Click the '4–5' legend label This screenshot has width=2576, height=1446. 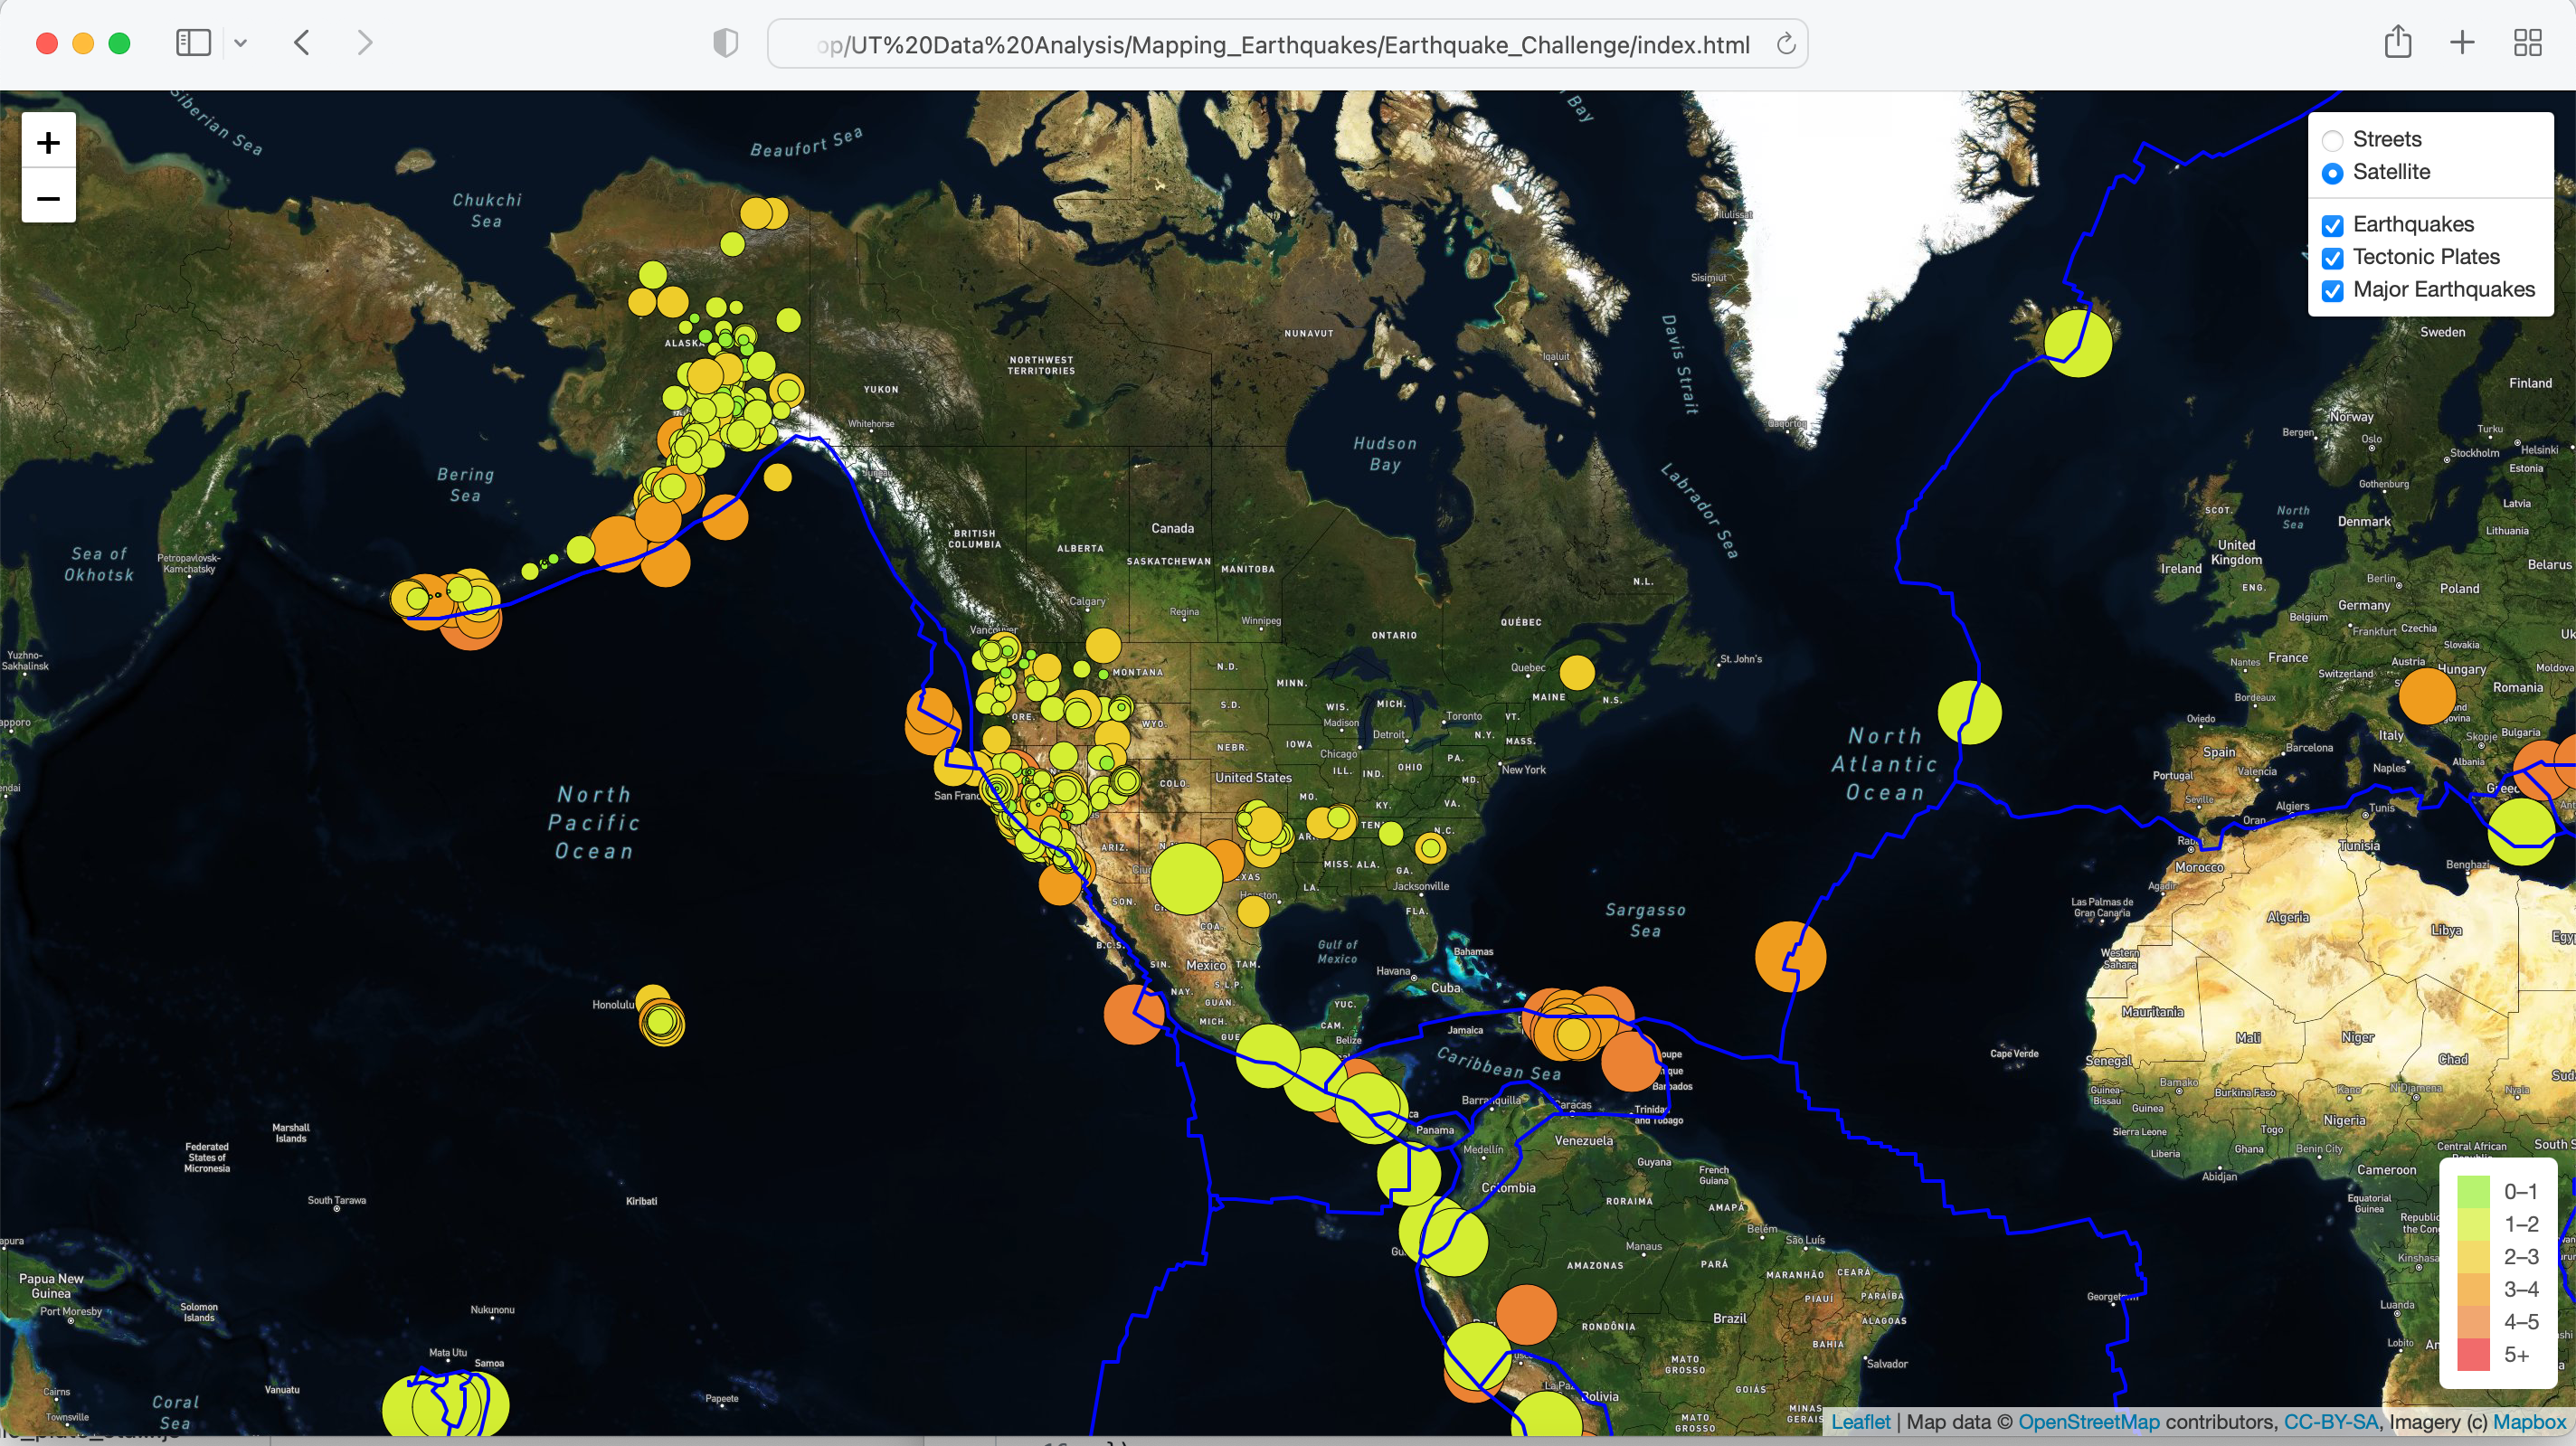(x=2521, y=1322)
